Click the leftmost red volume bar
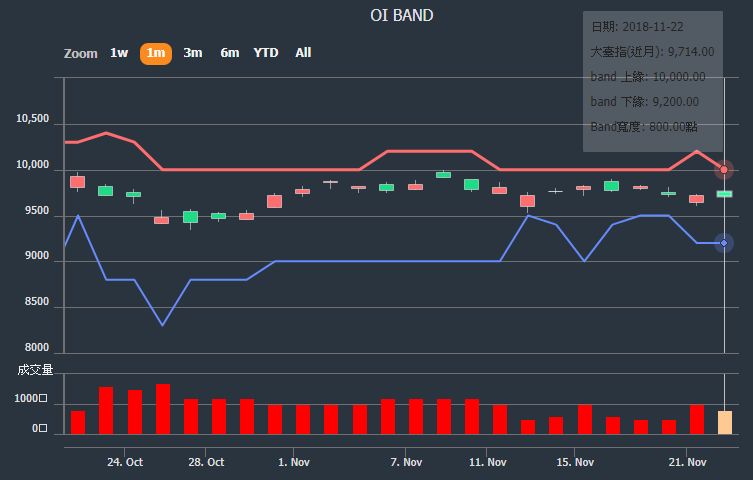This screenshot has height=480, width=753. 78,423
